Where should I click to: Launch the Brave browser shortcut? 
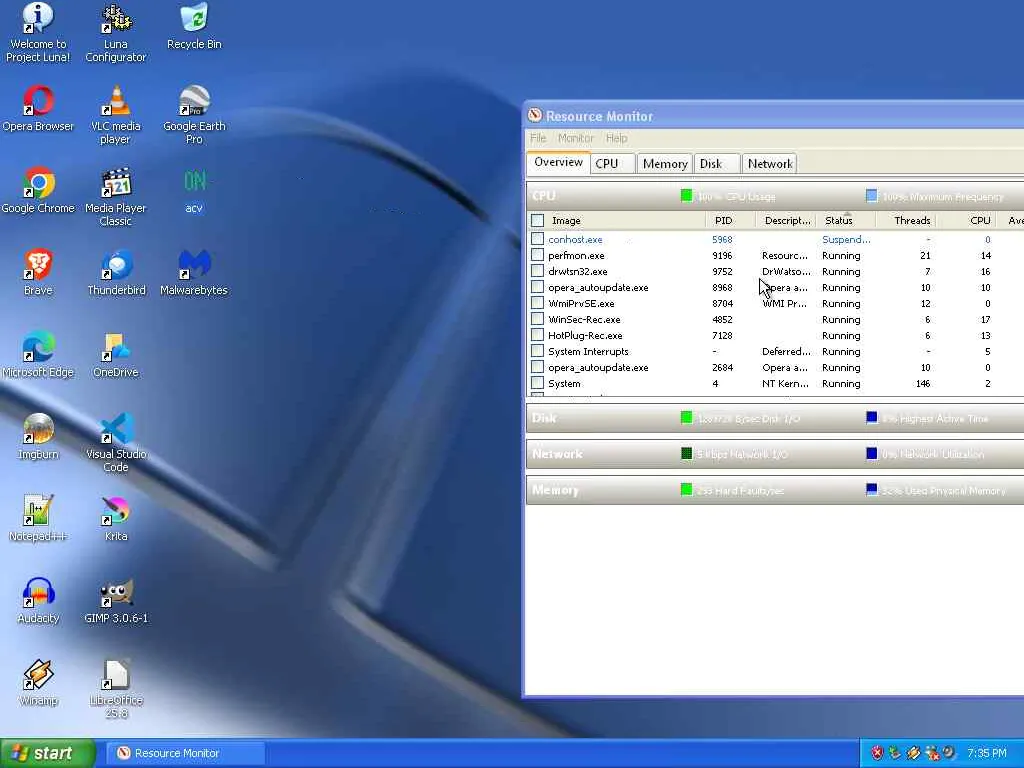pyautogui.click(x=38, y=273)
